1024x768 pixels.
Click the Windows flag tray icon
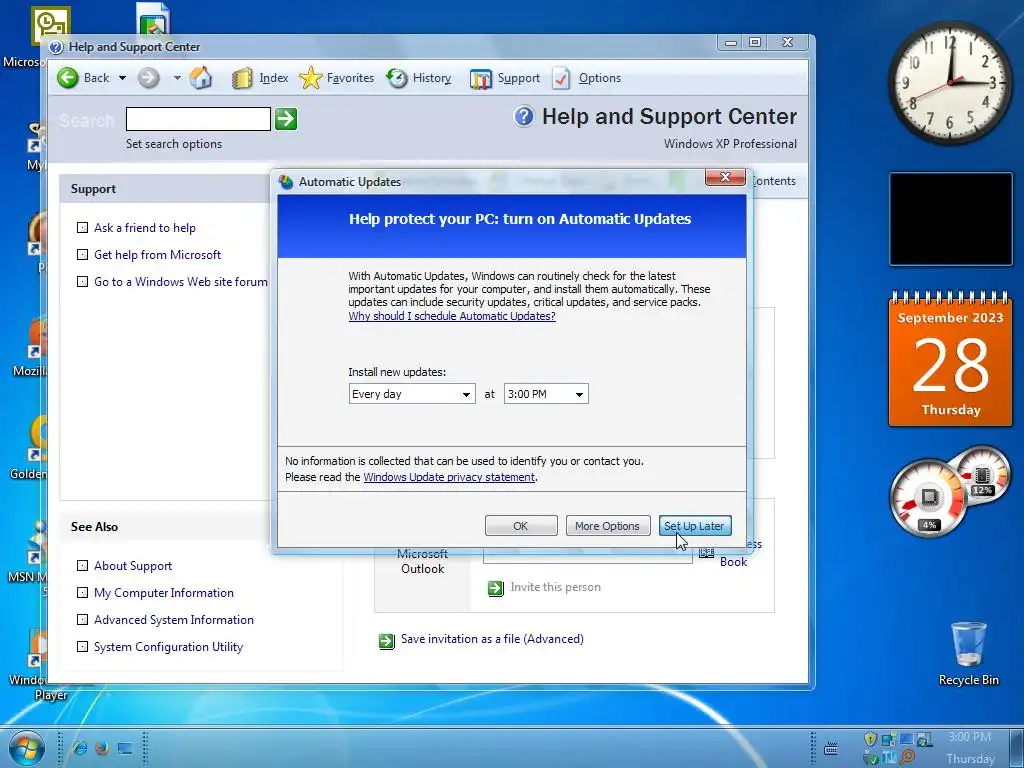924,739
